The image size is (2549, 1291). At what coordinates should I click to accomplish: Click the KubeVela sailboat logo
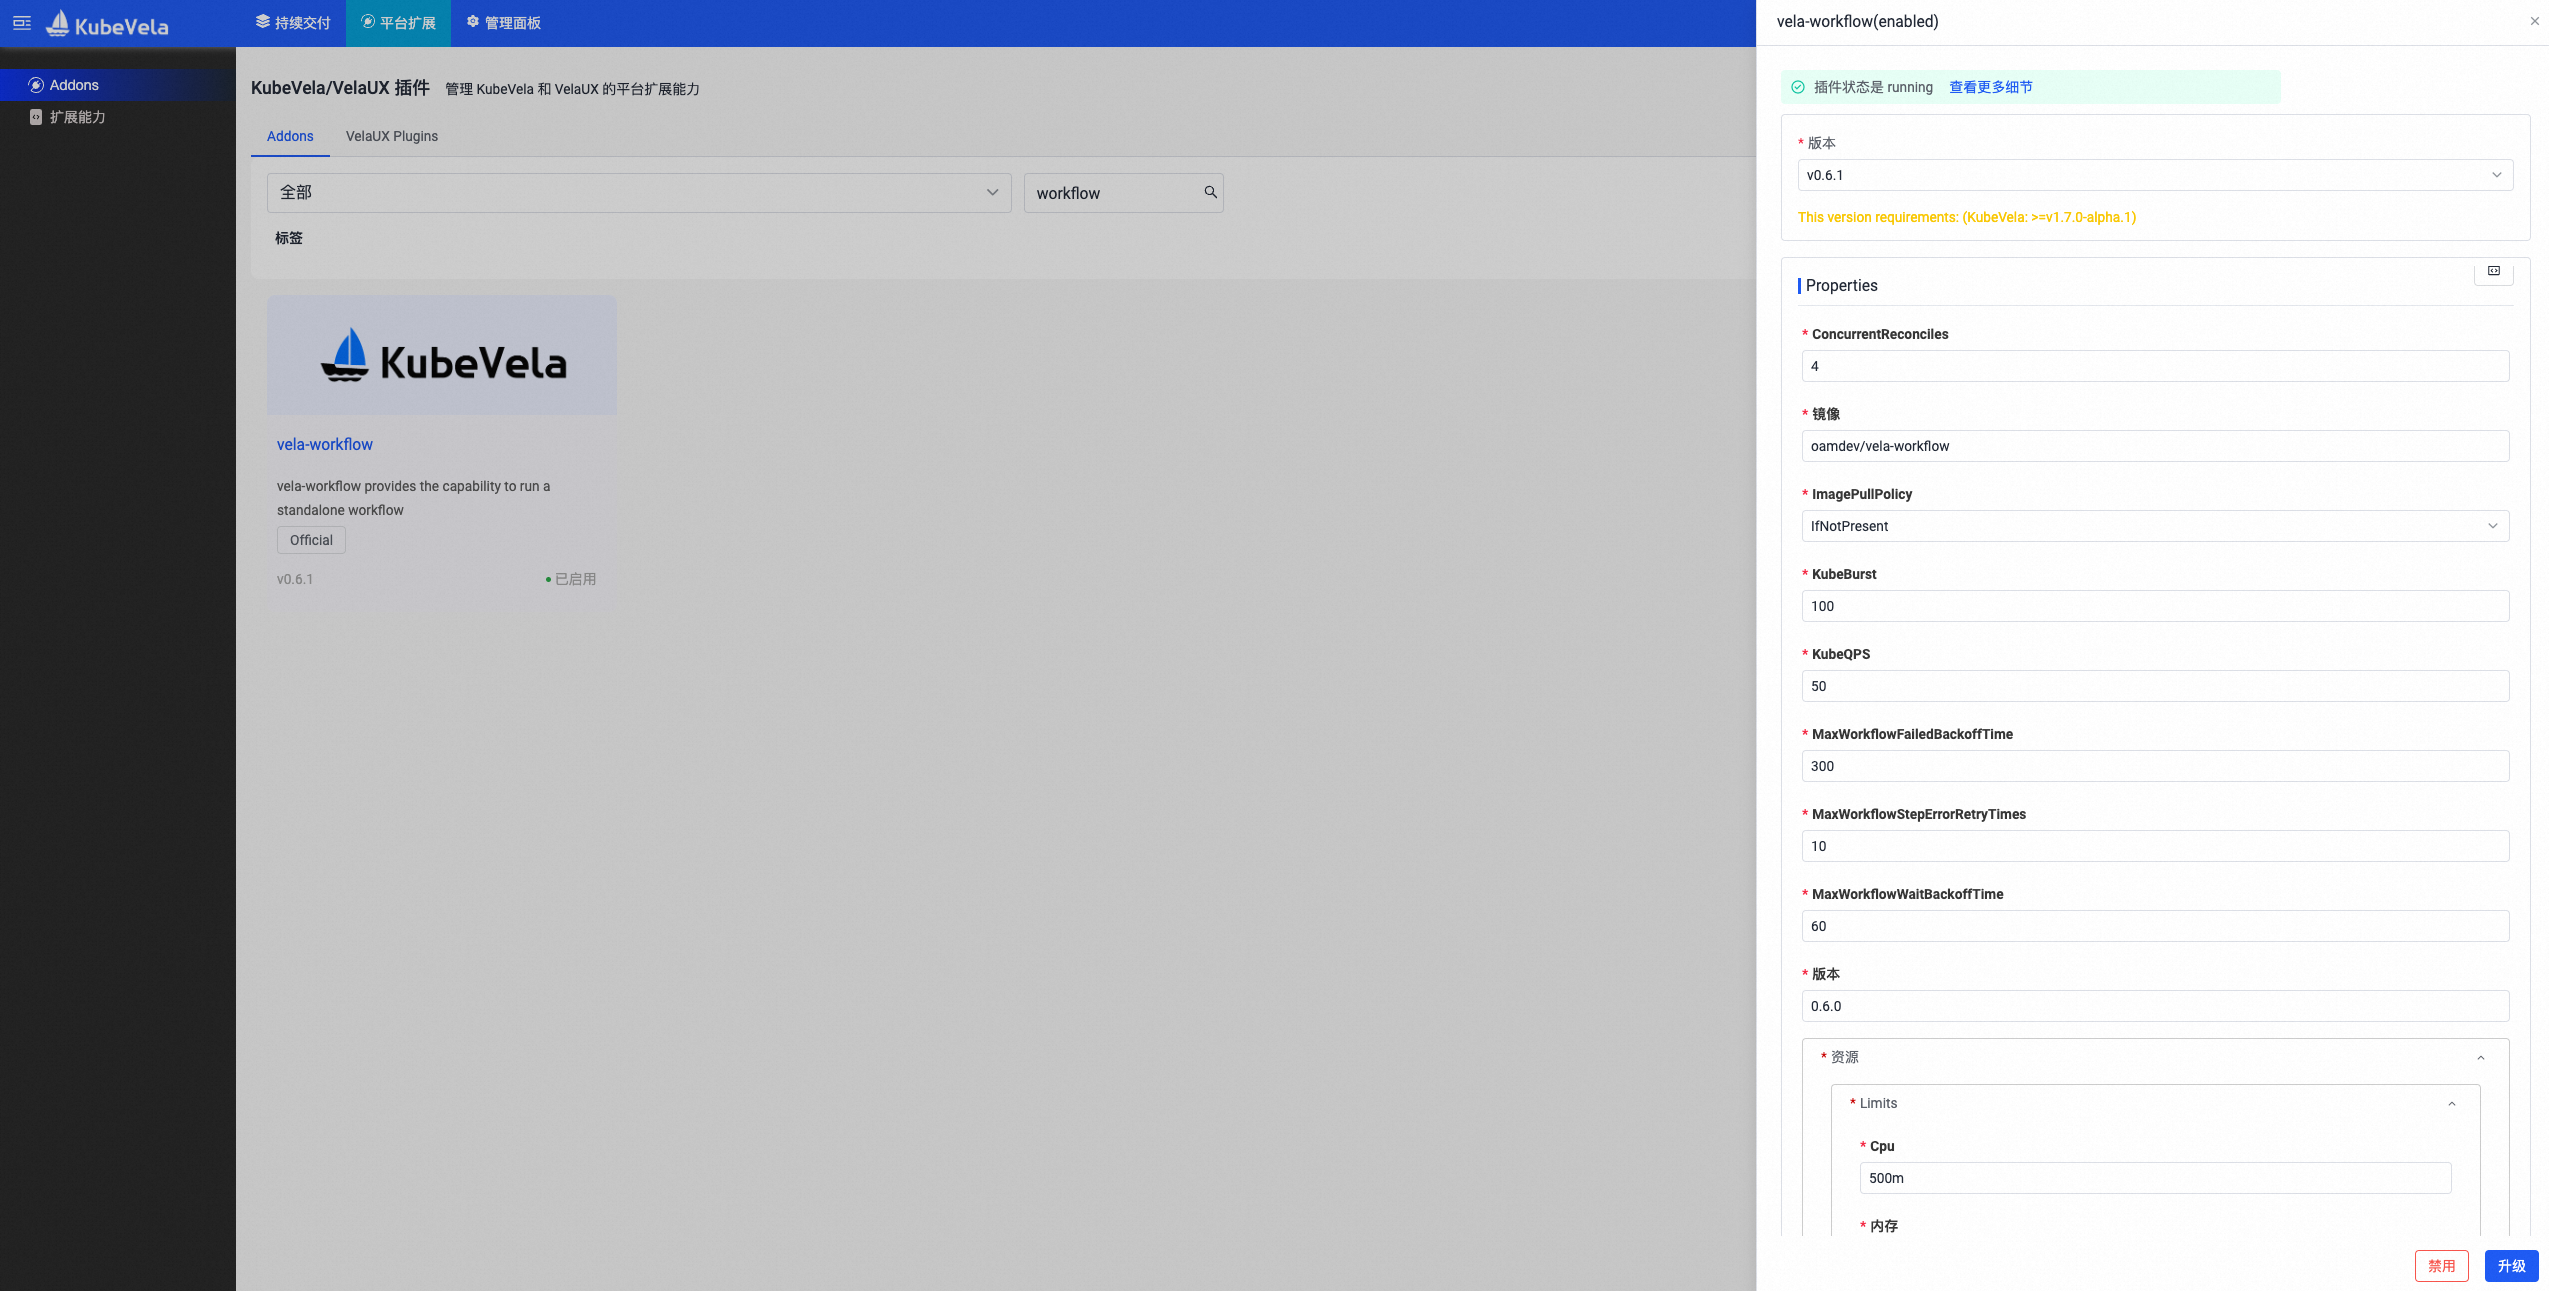click(58, 23)
